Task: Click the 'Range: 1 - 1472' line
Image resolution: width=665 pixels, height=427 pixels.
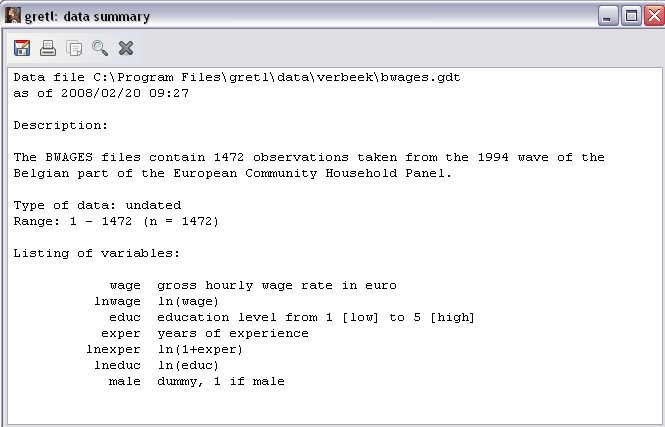Action: tap(116, 221)
